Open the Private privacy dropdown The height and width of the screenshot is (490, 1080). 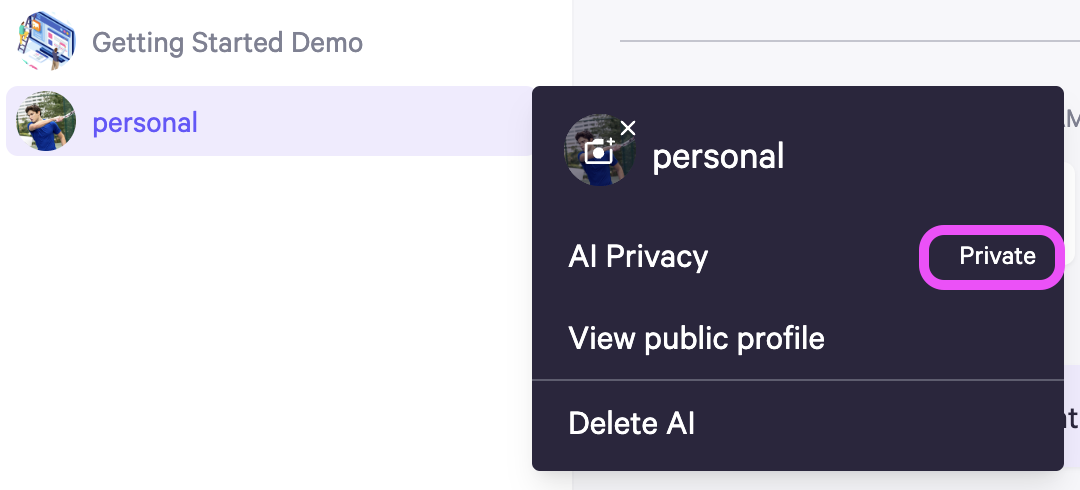pos(993,256)
